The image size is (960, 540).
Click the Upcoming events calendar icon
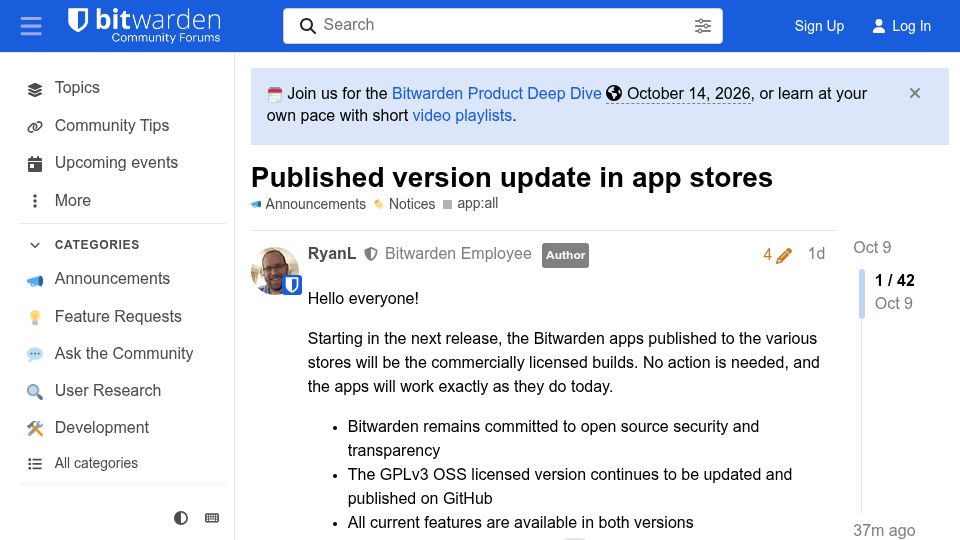point(35,164)
